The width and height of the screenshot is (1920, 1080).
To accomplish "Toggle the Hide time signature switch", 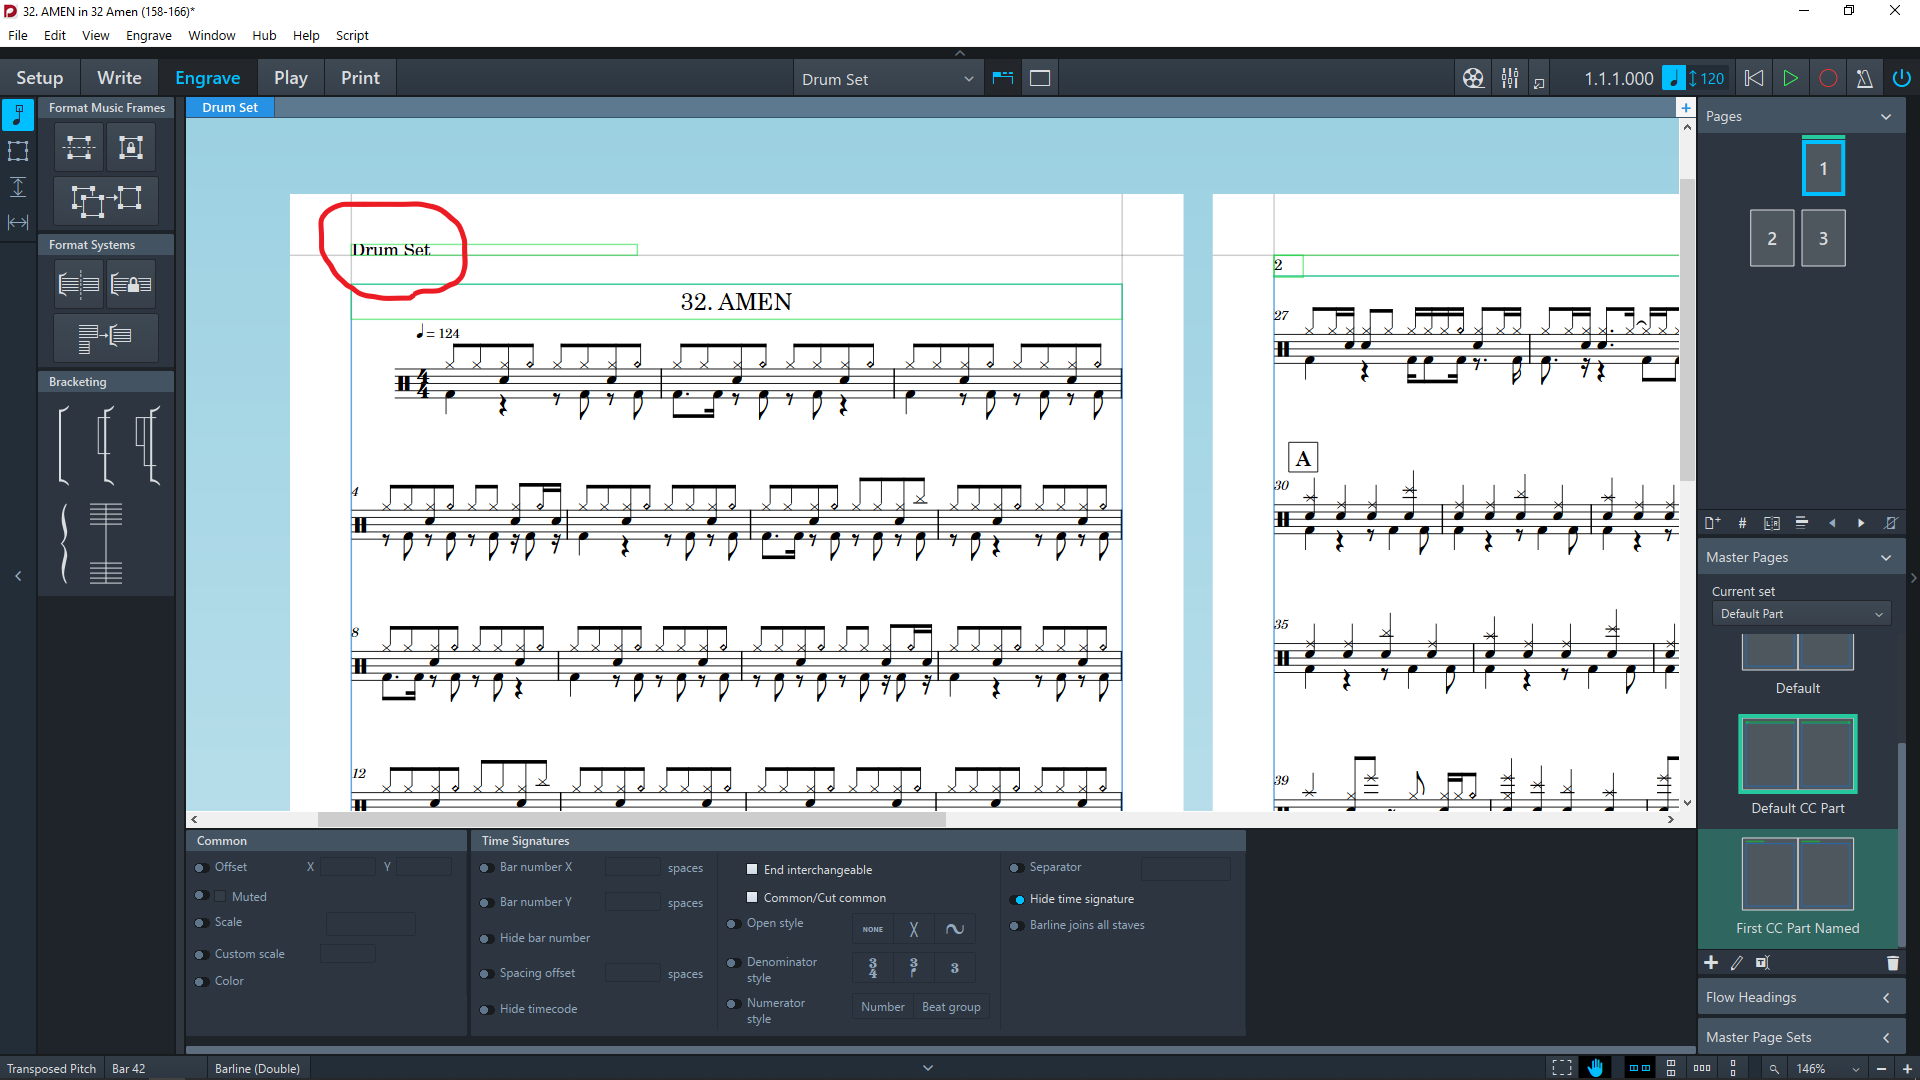I will click(x=1019, y=899).
